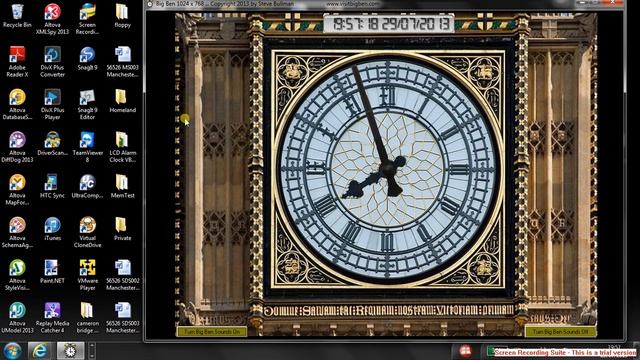Open the floppy folder
Viewport: 640px width, 360px height.
coord(122,16)
